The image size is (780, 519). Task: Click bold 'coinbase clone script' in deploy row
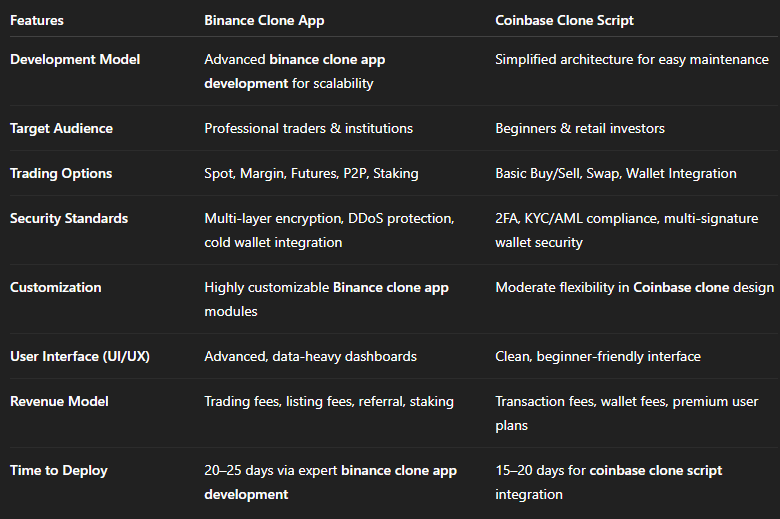point(656,470)
